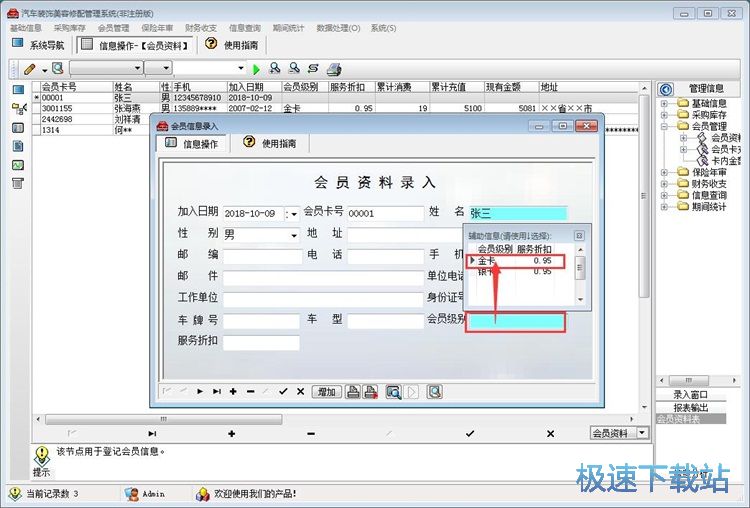Expand the 基础信息 tree node
The image size is (750, 508).
[664, 103]
